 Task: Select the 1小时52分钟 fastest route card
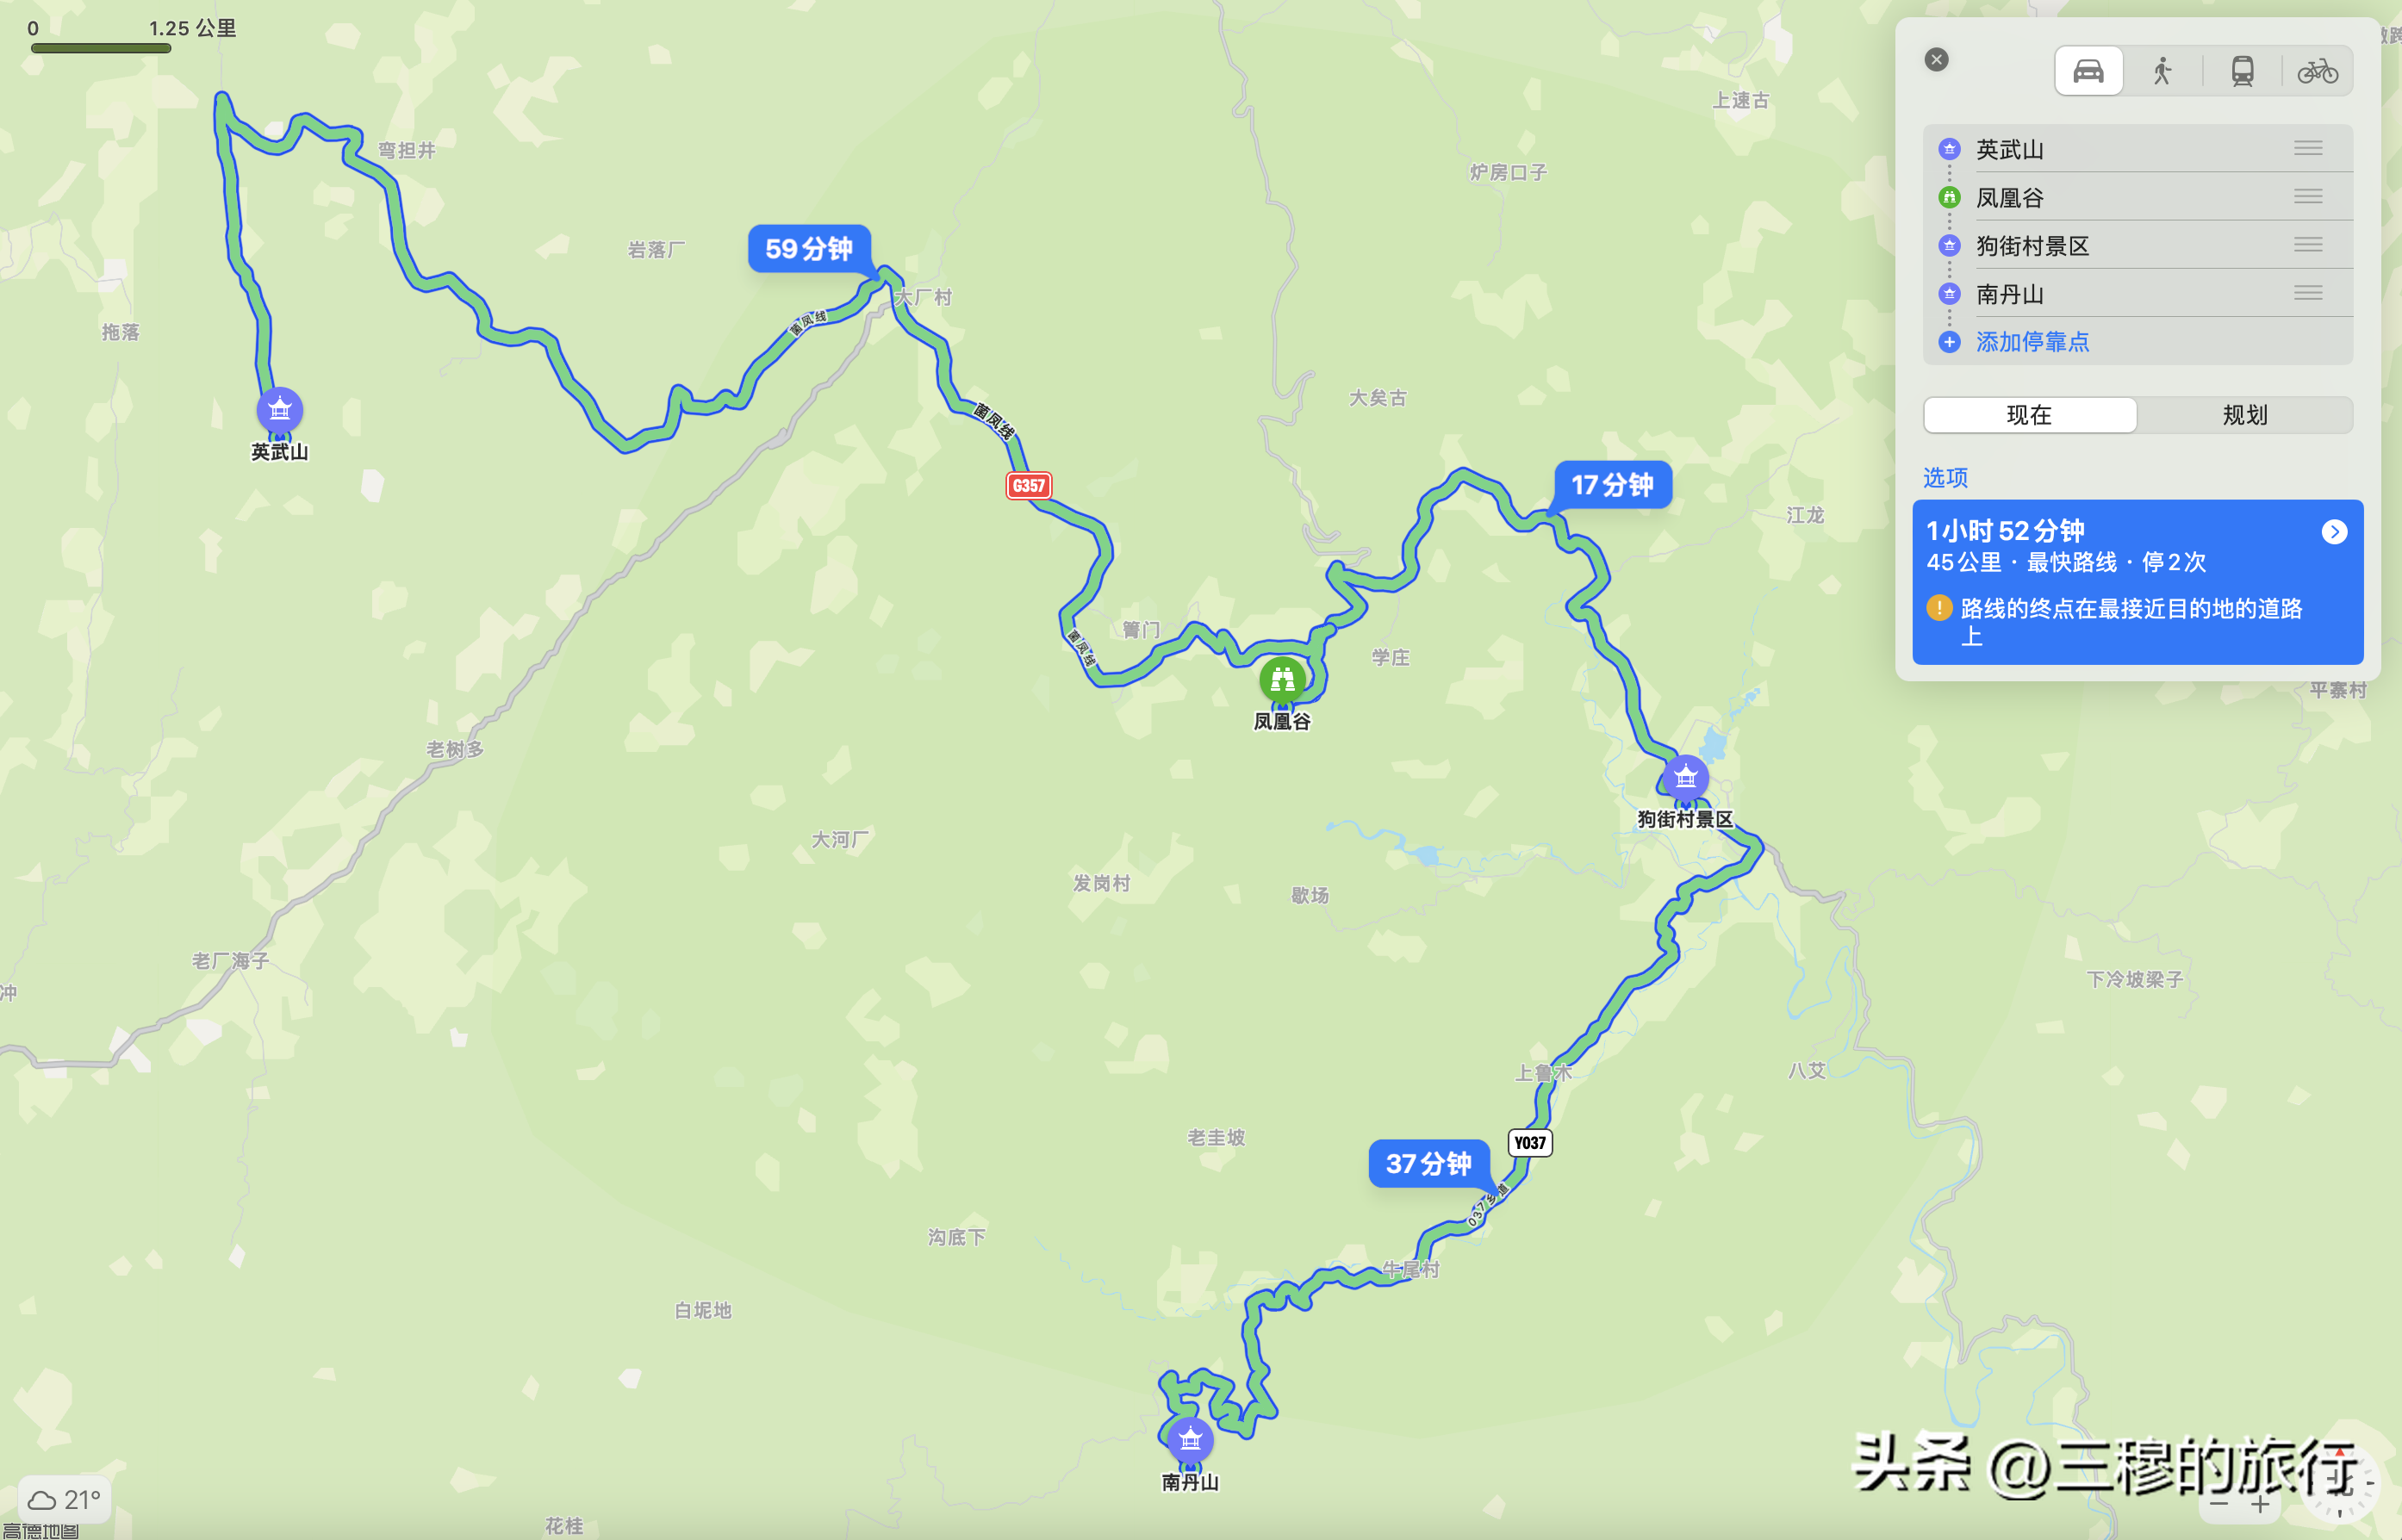point(2137,582)
